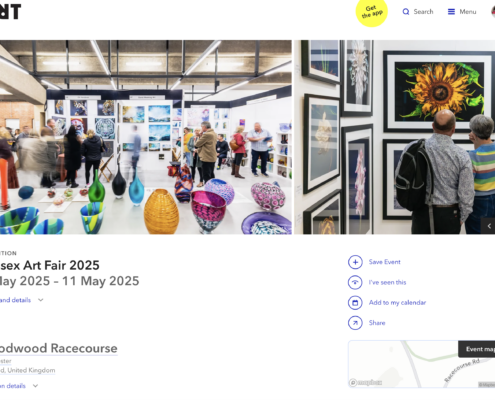The width and height of the screenshot is (495, 400).
Task: Click the previous-image arrow on the gallery
Action: tap(489, 226)
